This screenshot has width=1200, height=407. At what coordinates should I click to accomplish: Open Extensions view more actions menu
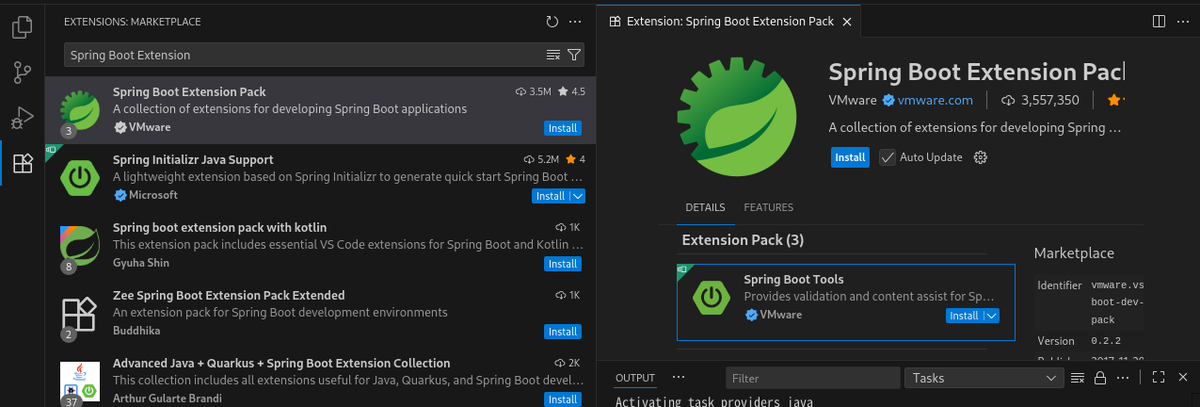click(575, 21)
